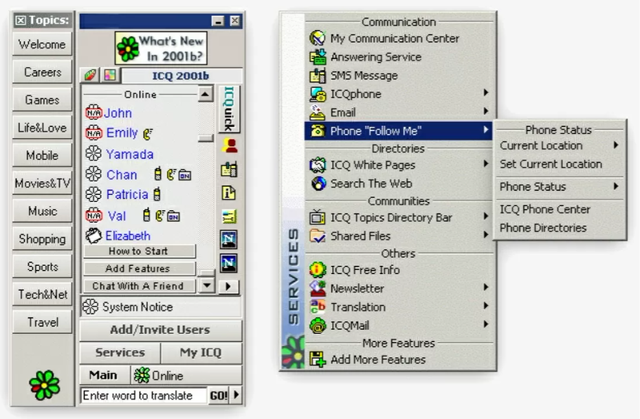
Task: Click the phone icon next to Emily
Action: click(148, 133)
